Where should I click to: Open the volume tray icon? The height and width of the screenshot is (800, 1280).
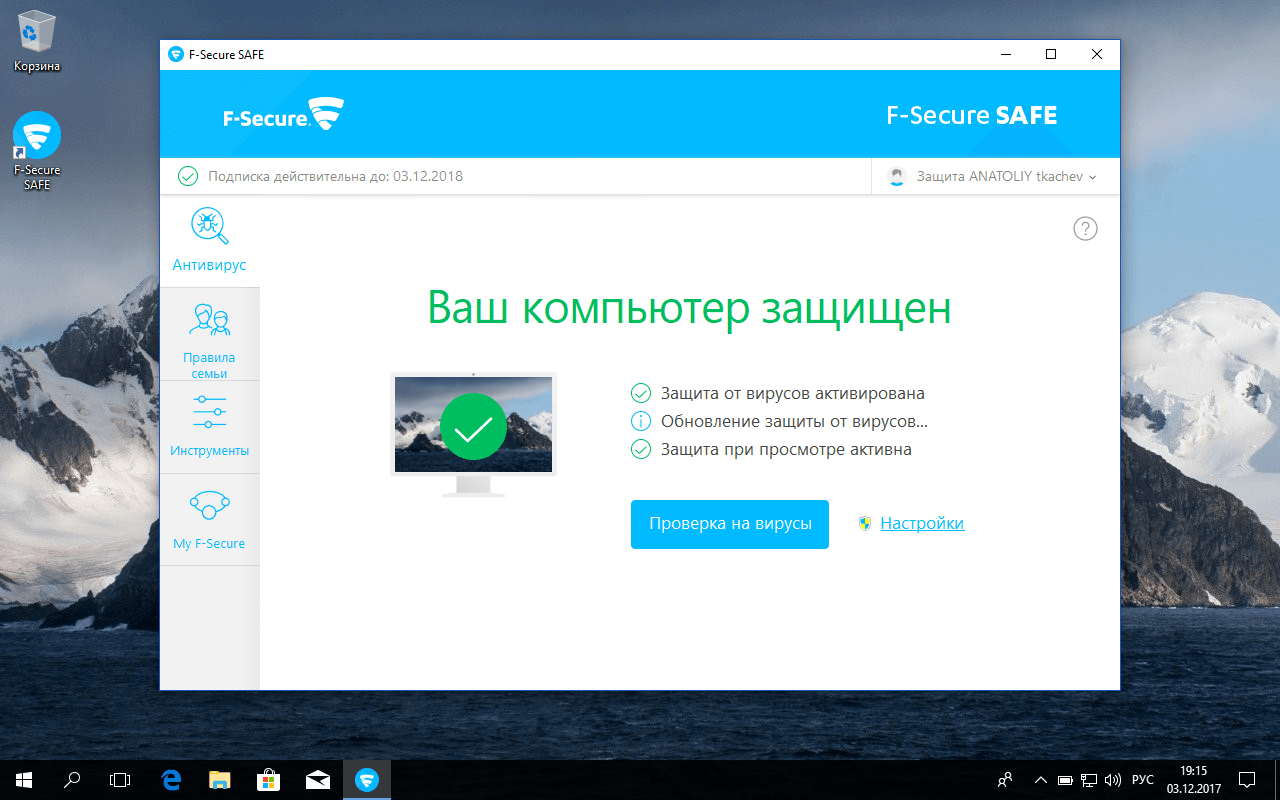1114,780
